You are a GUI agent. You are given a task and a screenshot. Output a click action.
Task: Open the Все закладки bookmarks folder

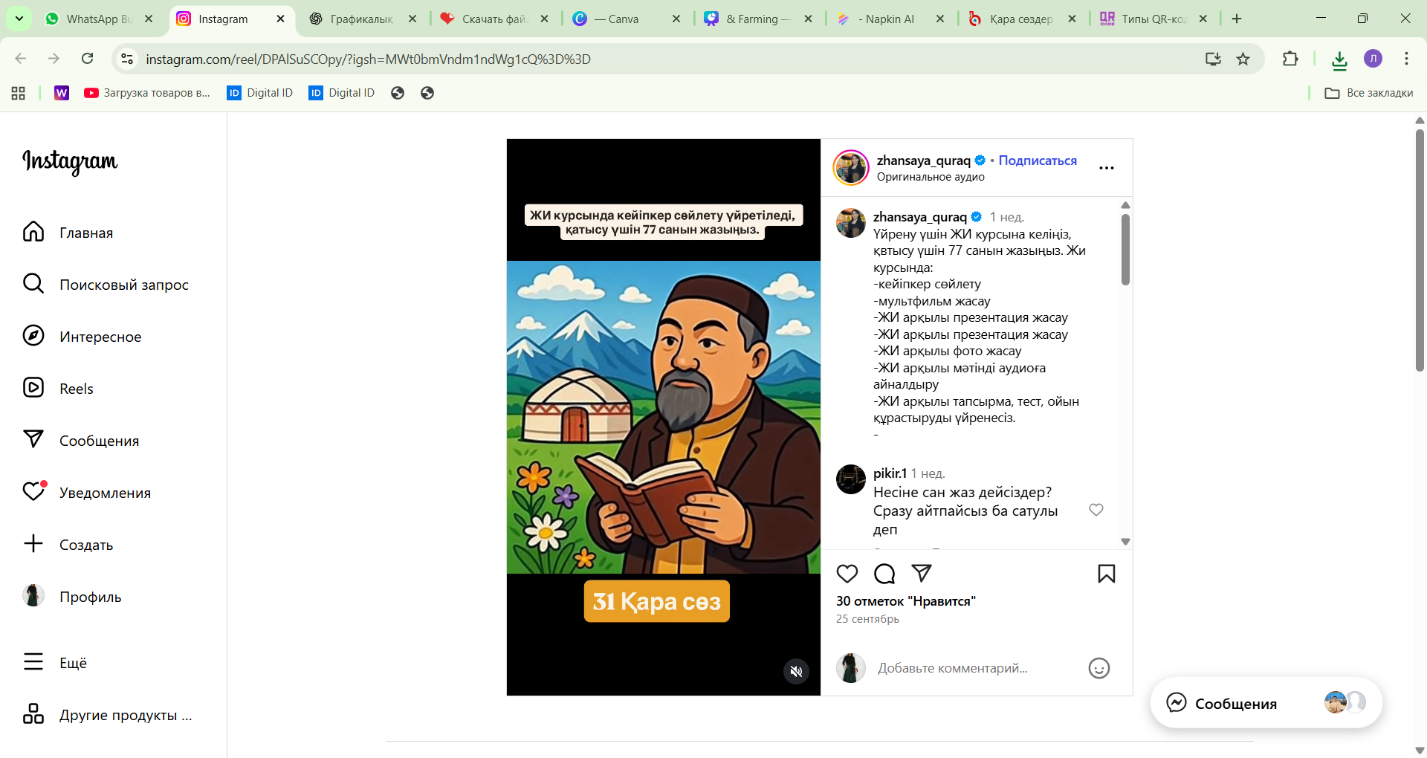(1368, 93)
